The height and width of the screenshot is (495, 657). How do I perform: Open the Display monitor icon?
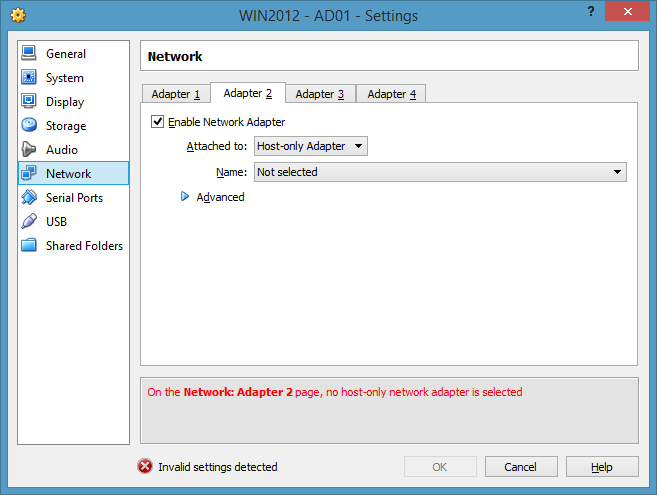pos(29,102)
